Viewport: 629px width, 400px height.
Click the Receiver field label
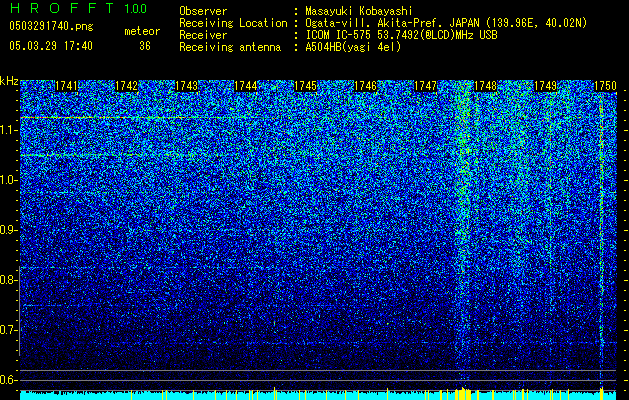pyautogui.click(x=203, y=35)
